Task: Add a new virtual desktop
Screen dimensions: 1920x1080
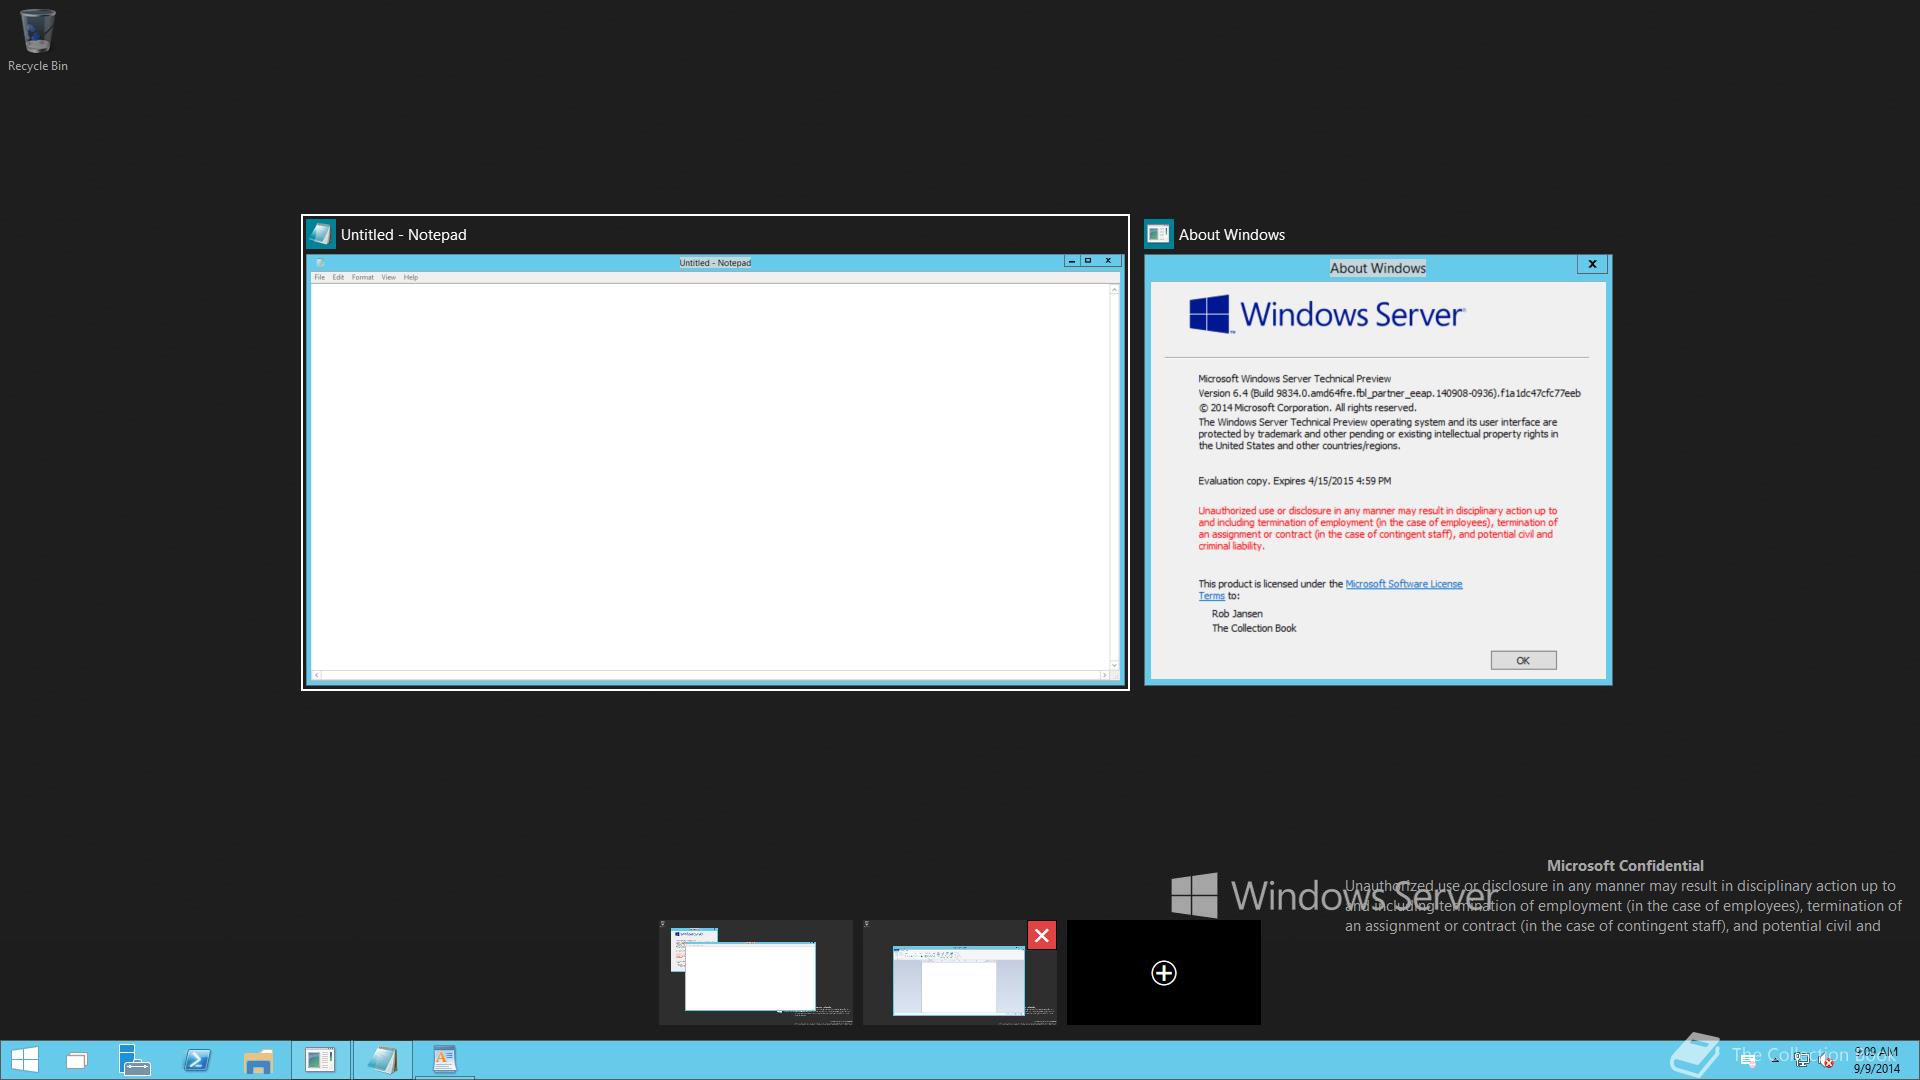Action: coord(1164,972)
